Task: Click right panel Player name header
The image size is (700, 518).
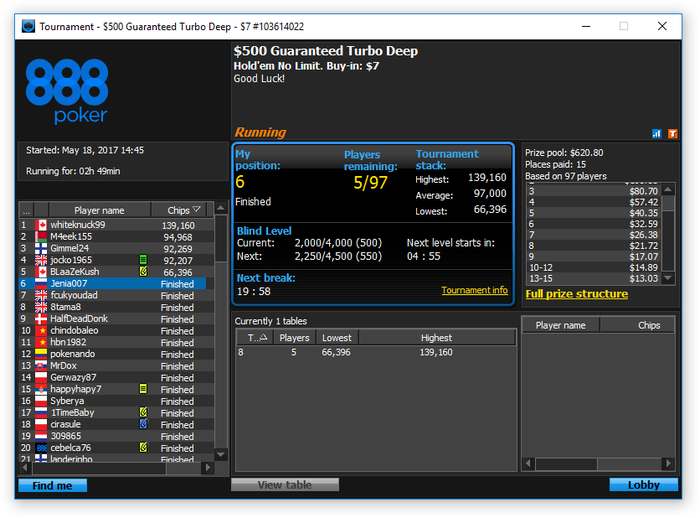Action: click(x=560, y=326)
